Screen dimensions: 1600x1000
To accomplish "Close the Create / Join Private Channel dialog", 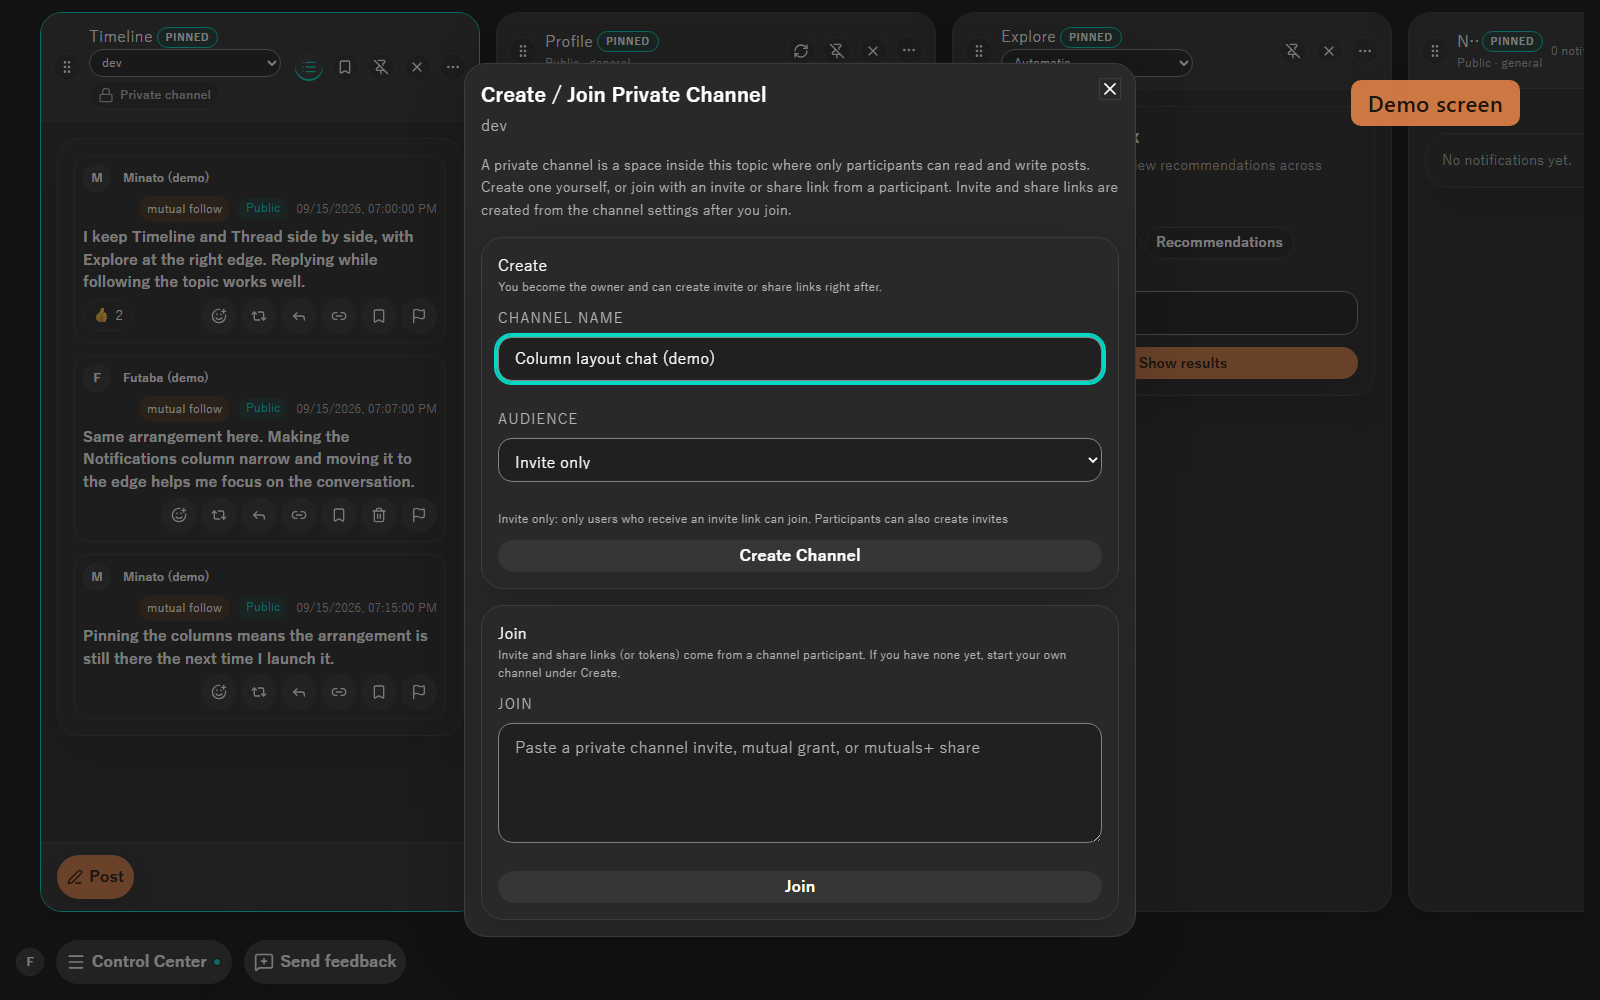I will (x=1110, y=89).
